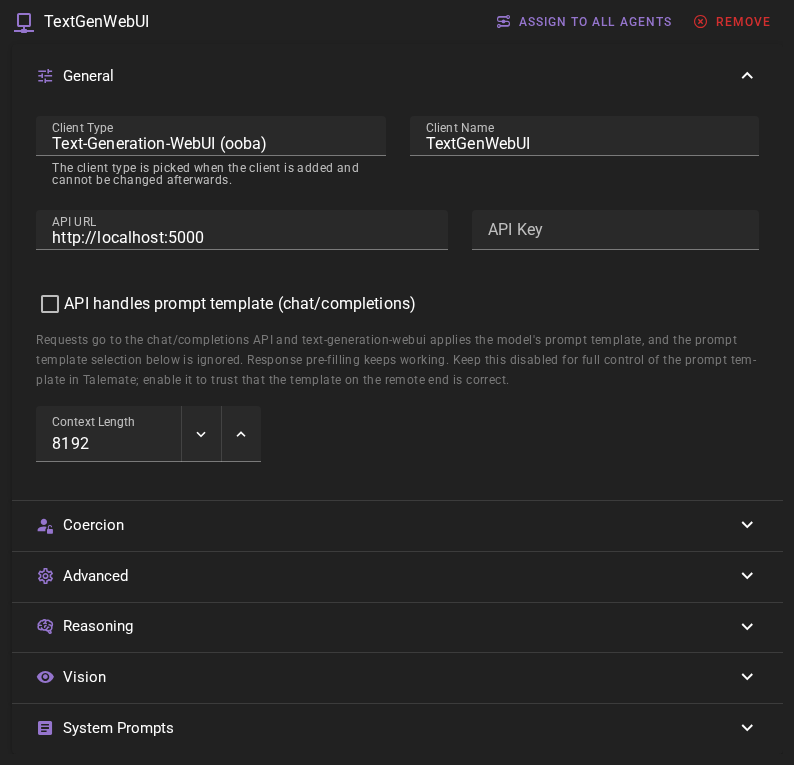Click the System Prompts document icon
Image resolution: width=794 pixels, height=765 pixels.
[x=45, y=728]
